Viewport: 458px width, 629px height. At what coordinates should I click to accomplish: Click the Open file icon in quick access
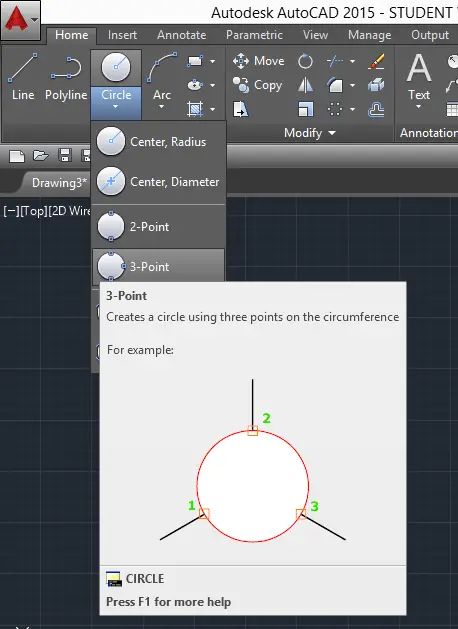[x=41, y=155]
